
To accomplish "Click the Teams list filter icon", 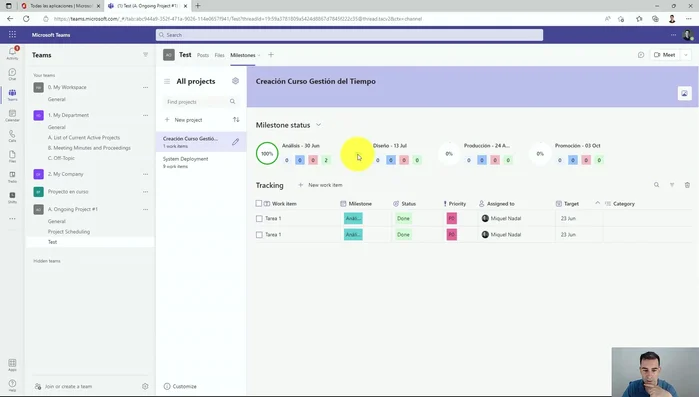I will 145,55.
